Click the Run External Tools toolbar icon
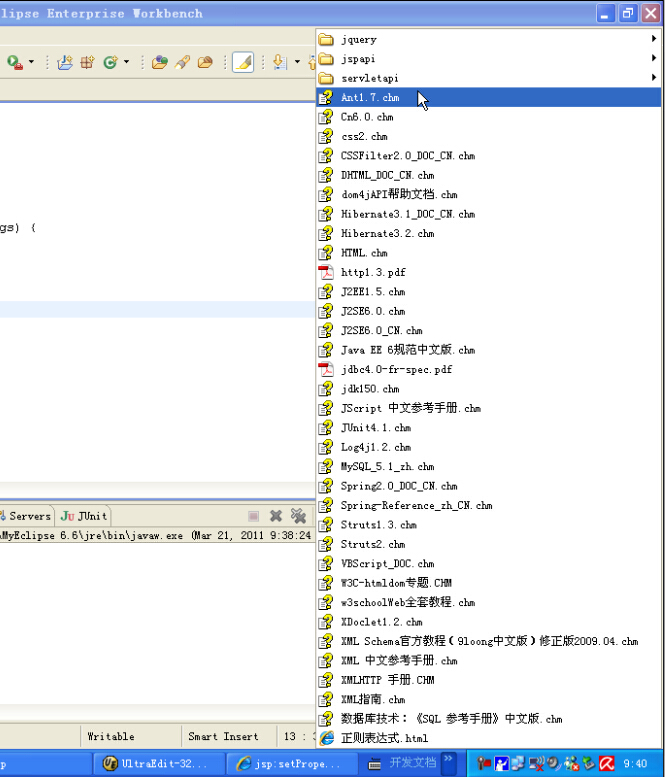Viewport: 665px width, 777px height. click(x=14, y=62)
